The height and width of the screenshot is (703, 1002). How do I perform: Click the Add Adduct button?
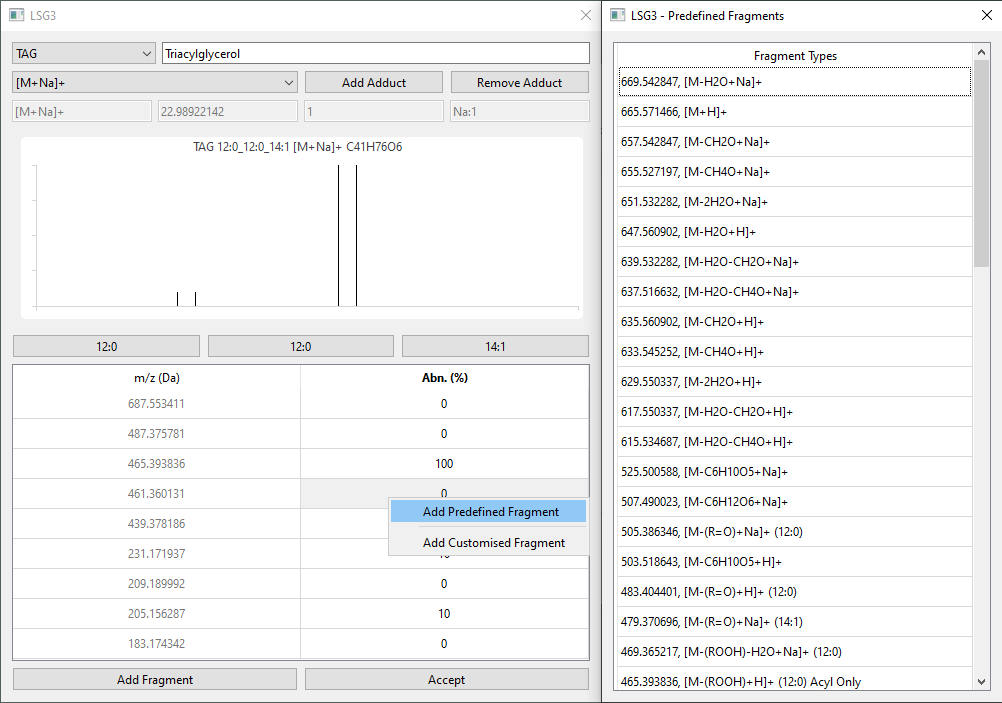(374, 82)
